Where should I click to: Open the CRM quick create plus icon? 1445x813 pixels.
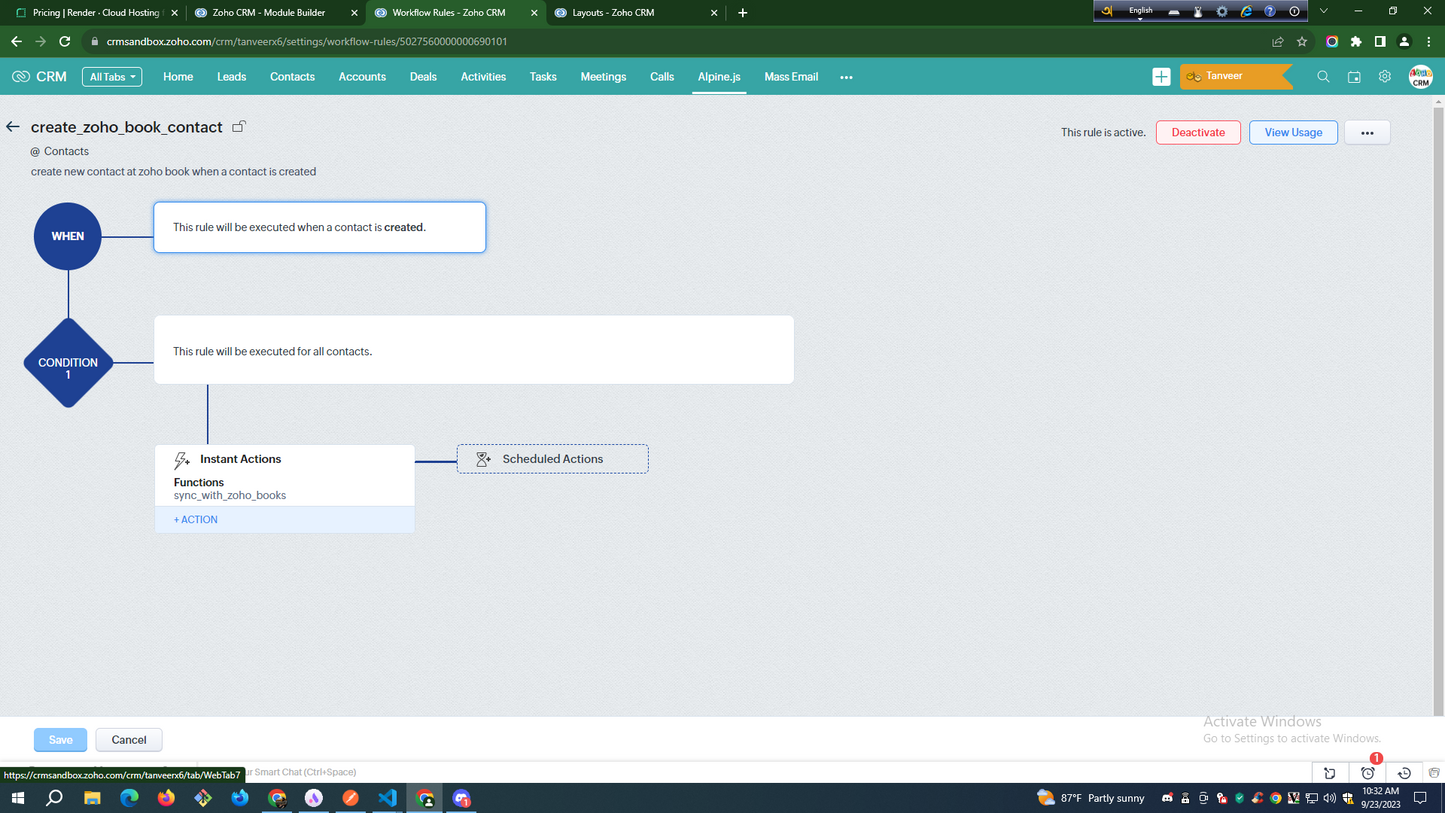coord(1161,77)
